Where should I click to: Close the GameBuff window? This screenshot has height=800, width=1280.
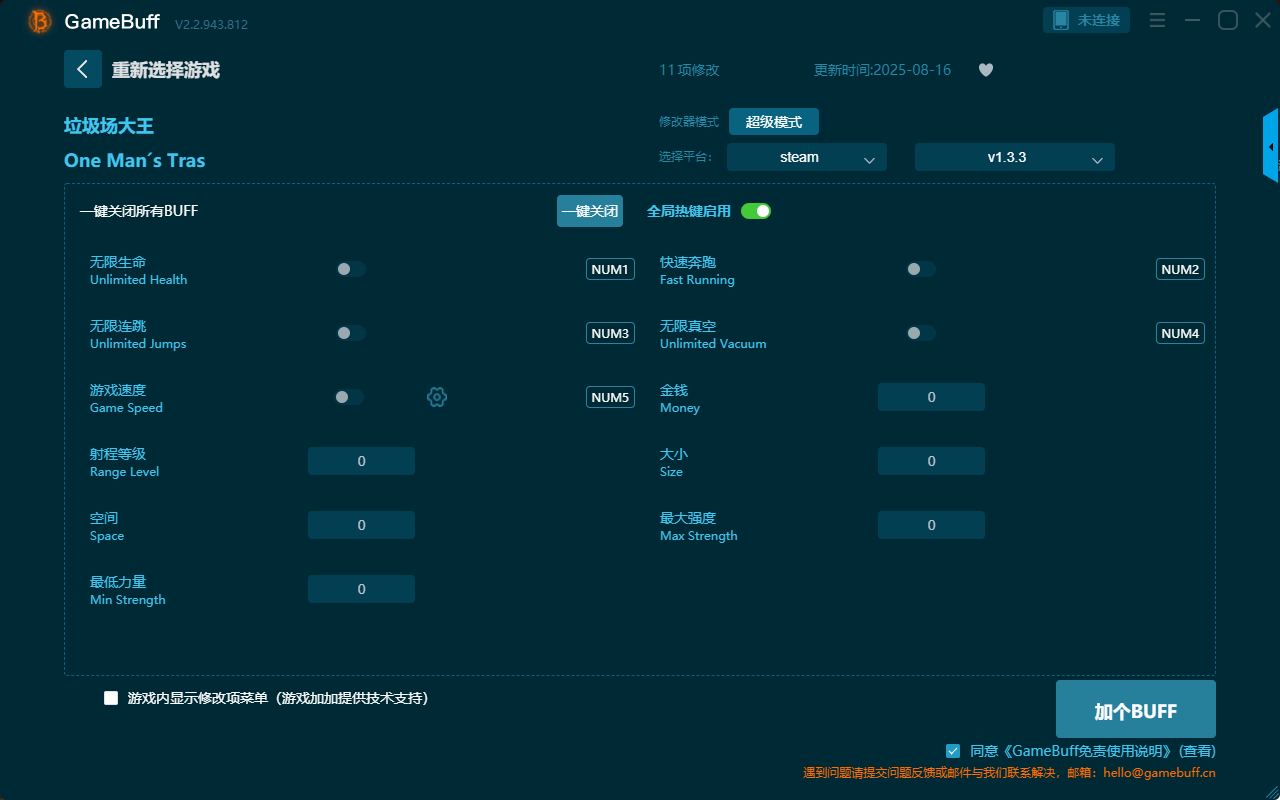1263,20
